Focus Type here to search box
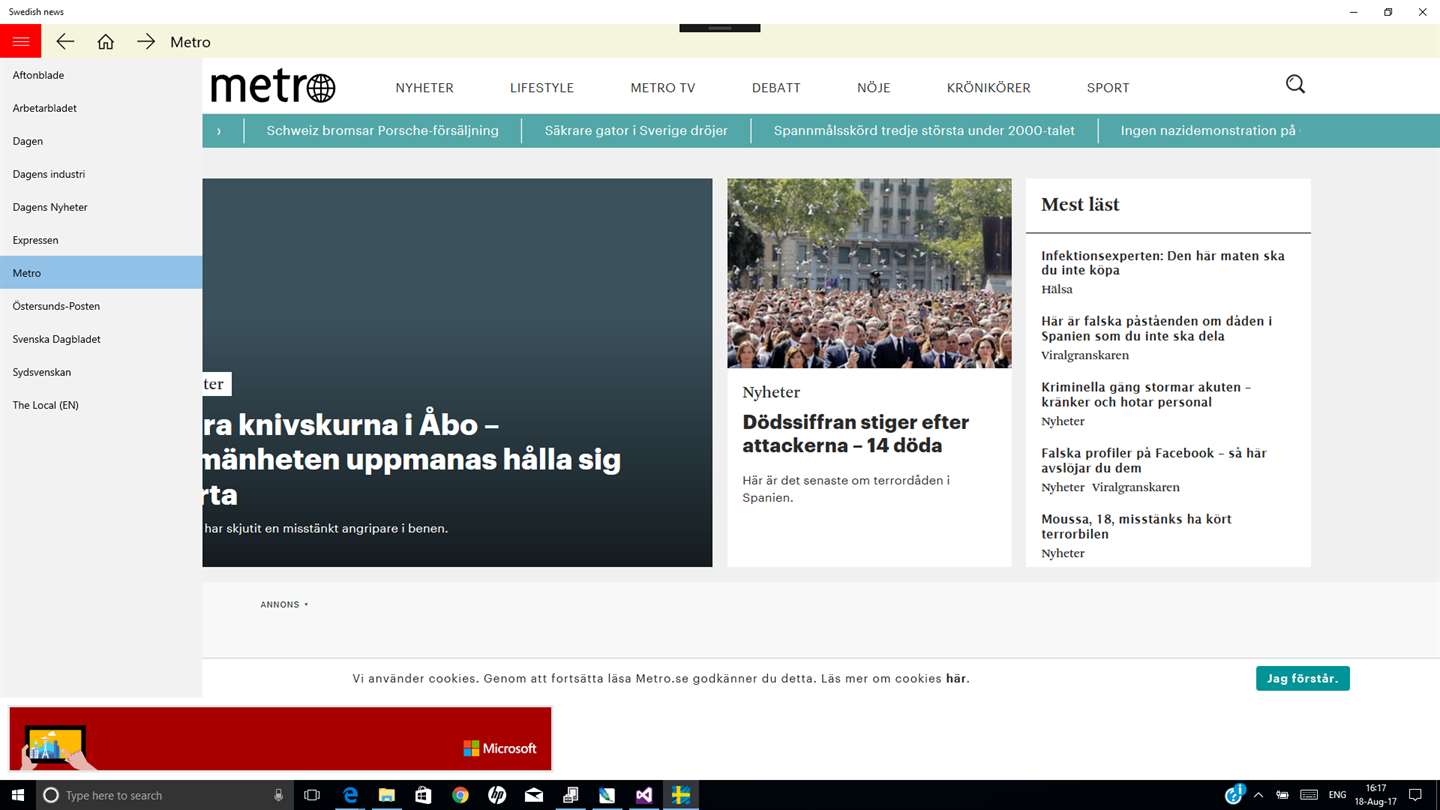1440x810 pixels. point(165,795)
